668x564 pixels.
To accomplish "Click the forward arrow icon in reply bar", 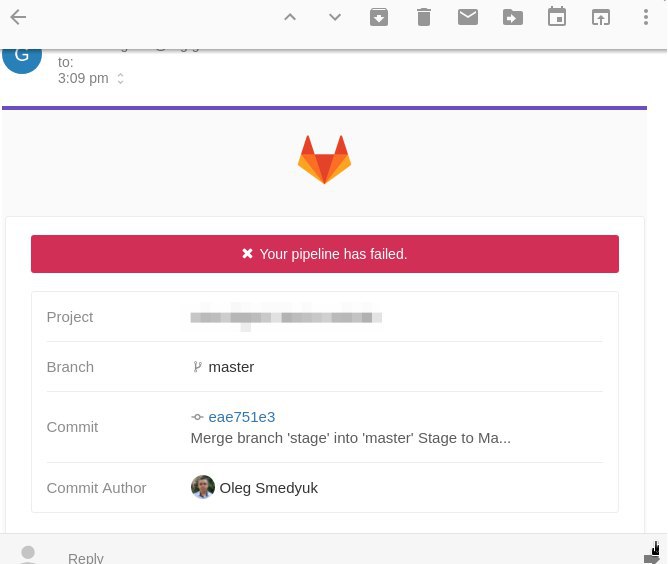I will click(x=652, y=558).
